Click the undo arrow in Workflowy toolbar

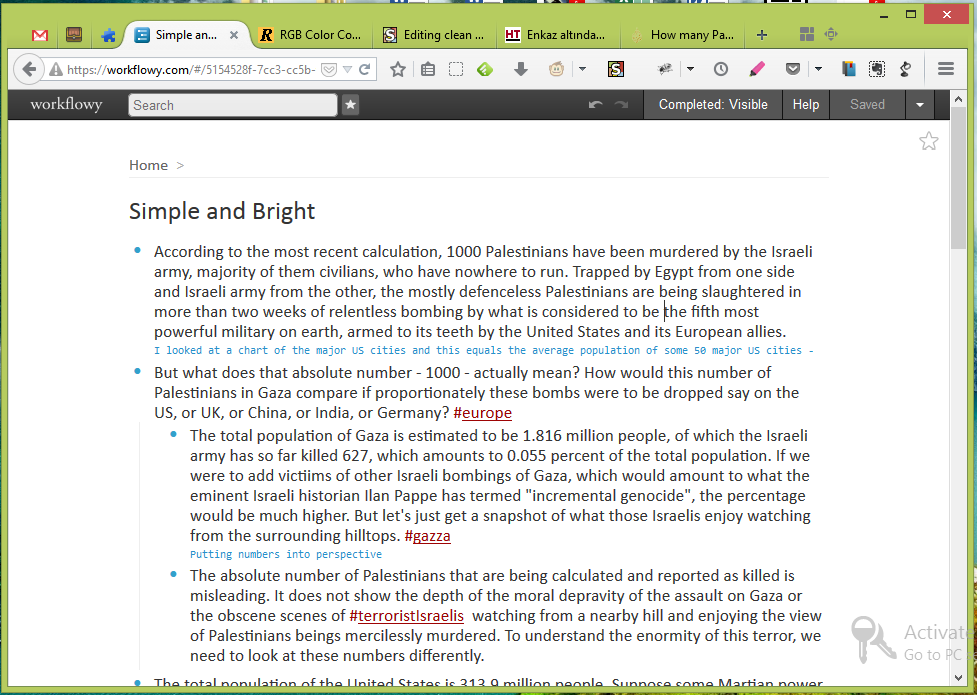pyautogui.click(x=594, y=104)
